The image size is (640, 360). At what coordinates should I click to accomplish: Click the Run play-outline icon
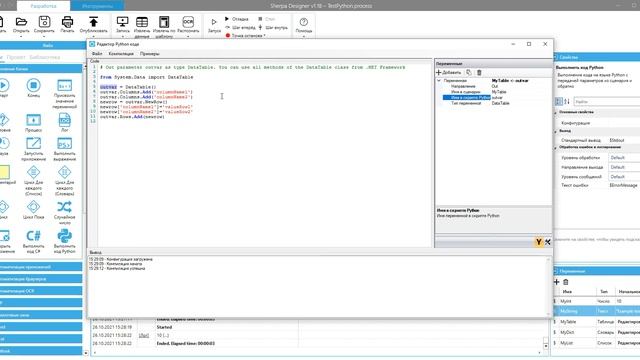coord(214,22)
